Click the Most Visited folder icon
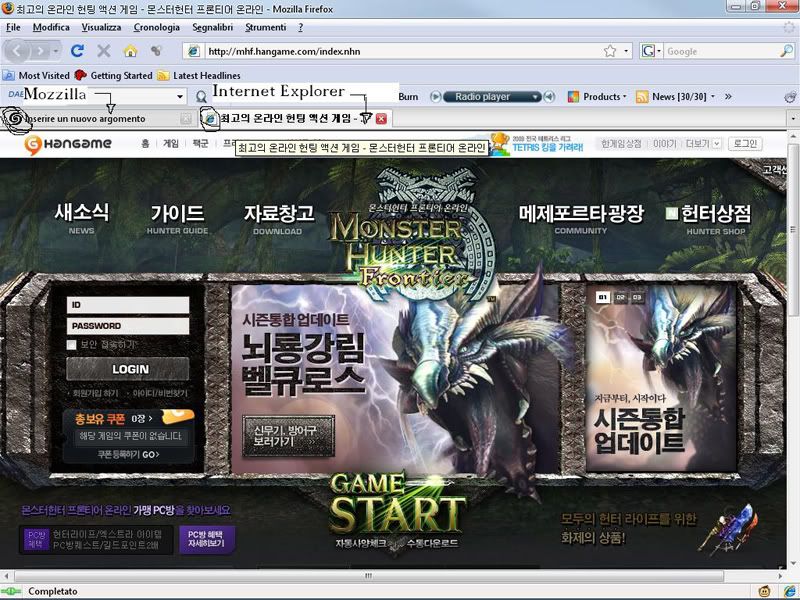This screenshot has width=800, height=600. click(x=9, y=76)
